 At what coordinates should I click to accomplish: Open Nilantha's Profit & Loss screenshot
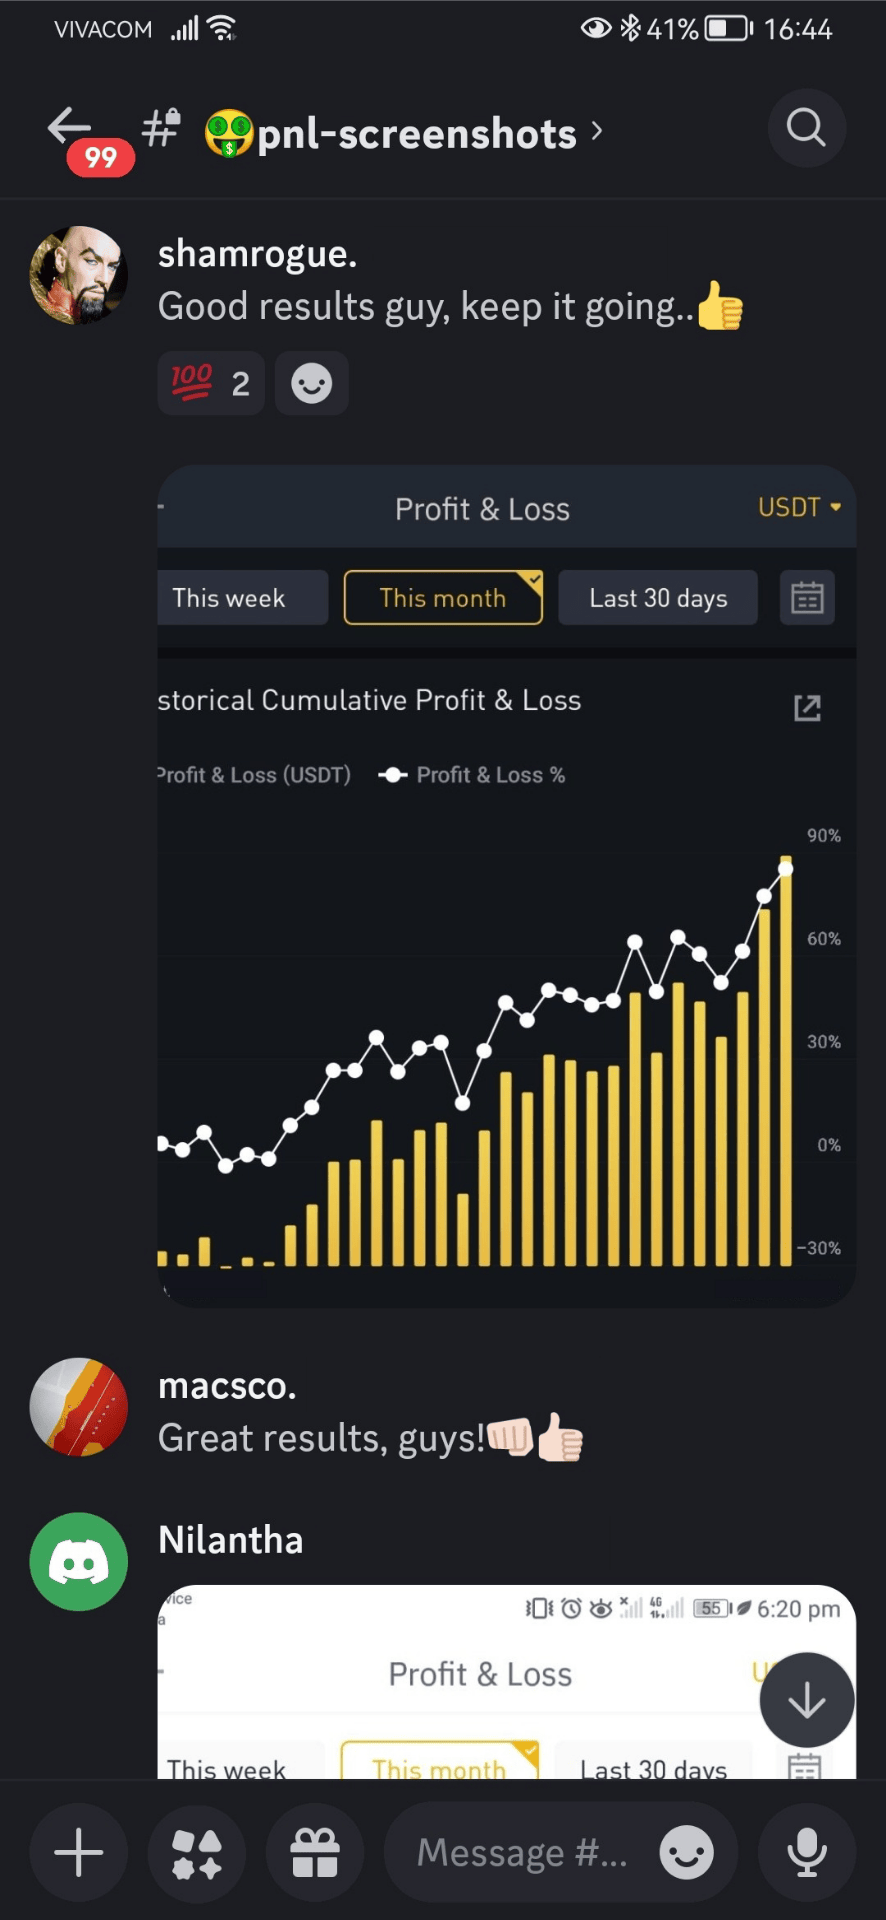pos(460,1680)
